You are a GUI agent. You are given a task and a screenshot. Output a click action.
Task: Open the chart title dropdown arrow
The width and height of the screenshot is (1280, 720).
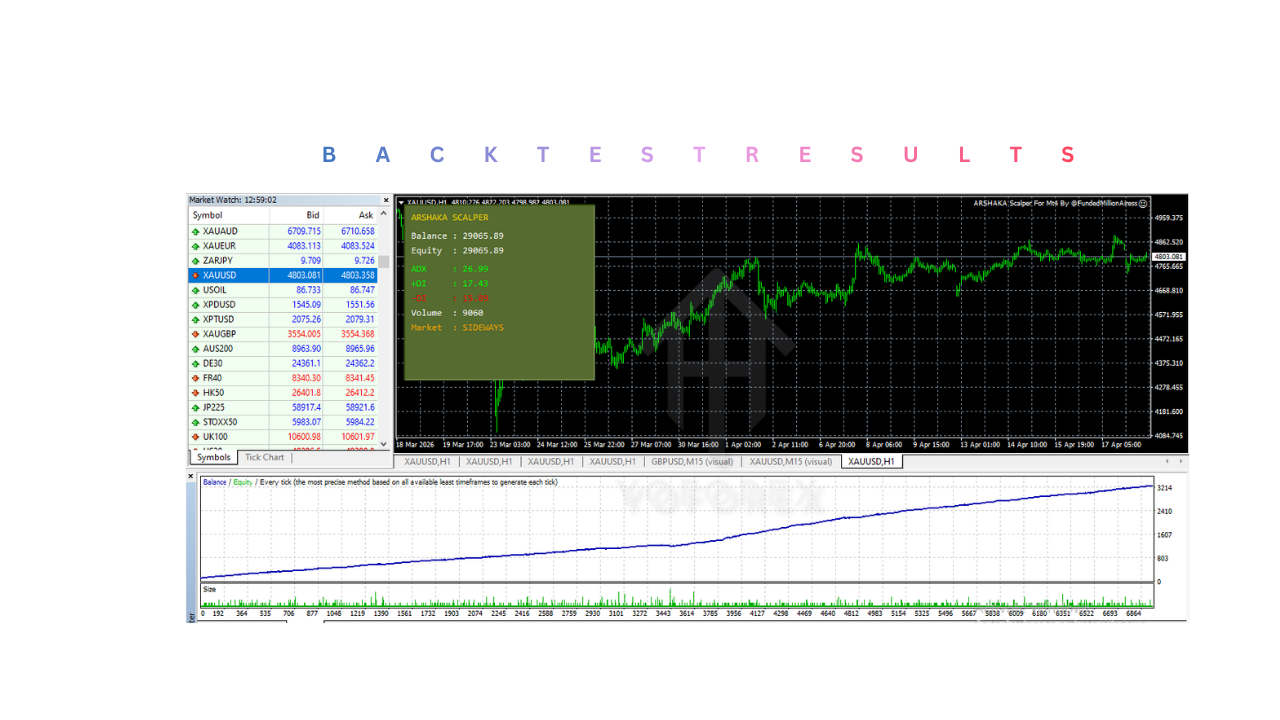pos(402,202)
